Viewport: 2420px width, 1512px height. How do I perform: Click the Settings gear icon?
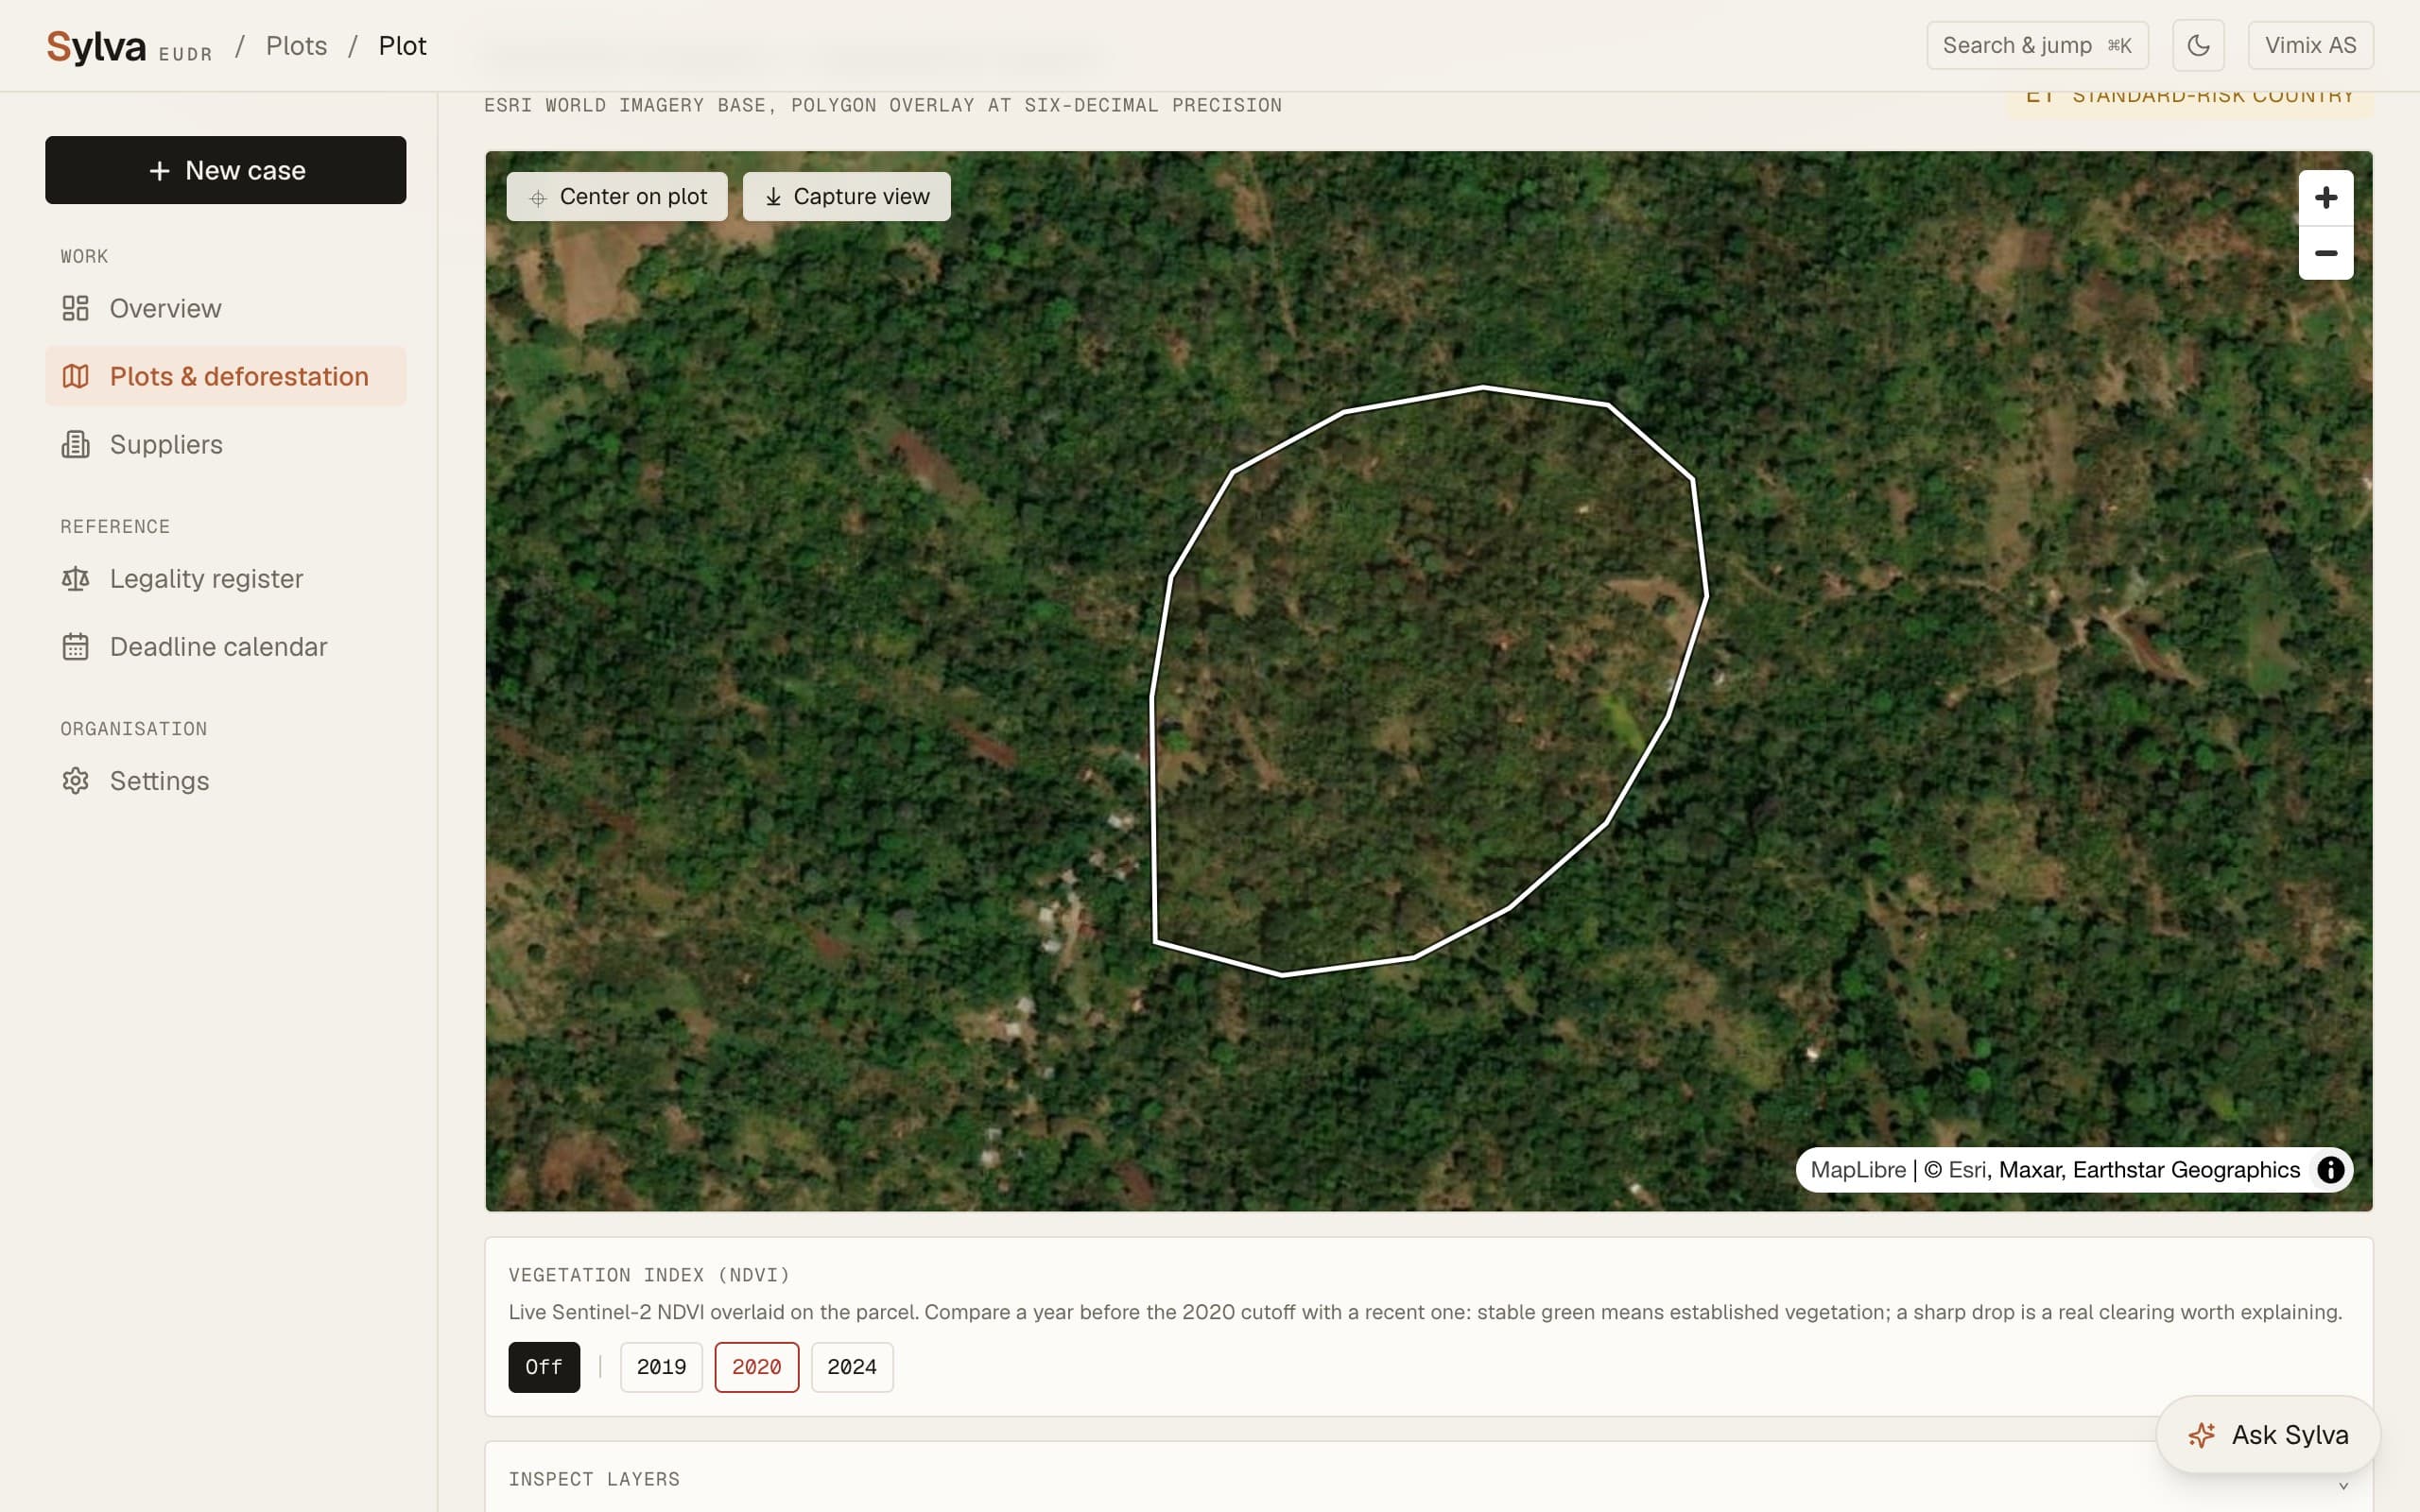tap(76, 781)
